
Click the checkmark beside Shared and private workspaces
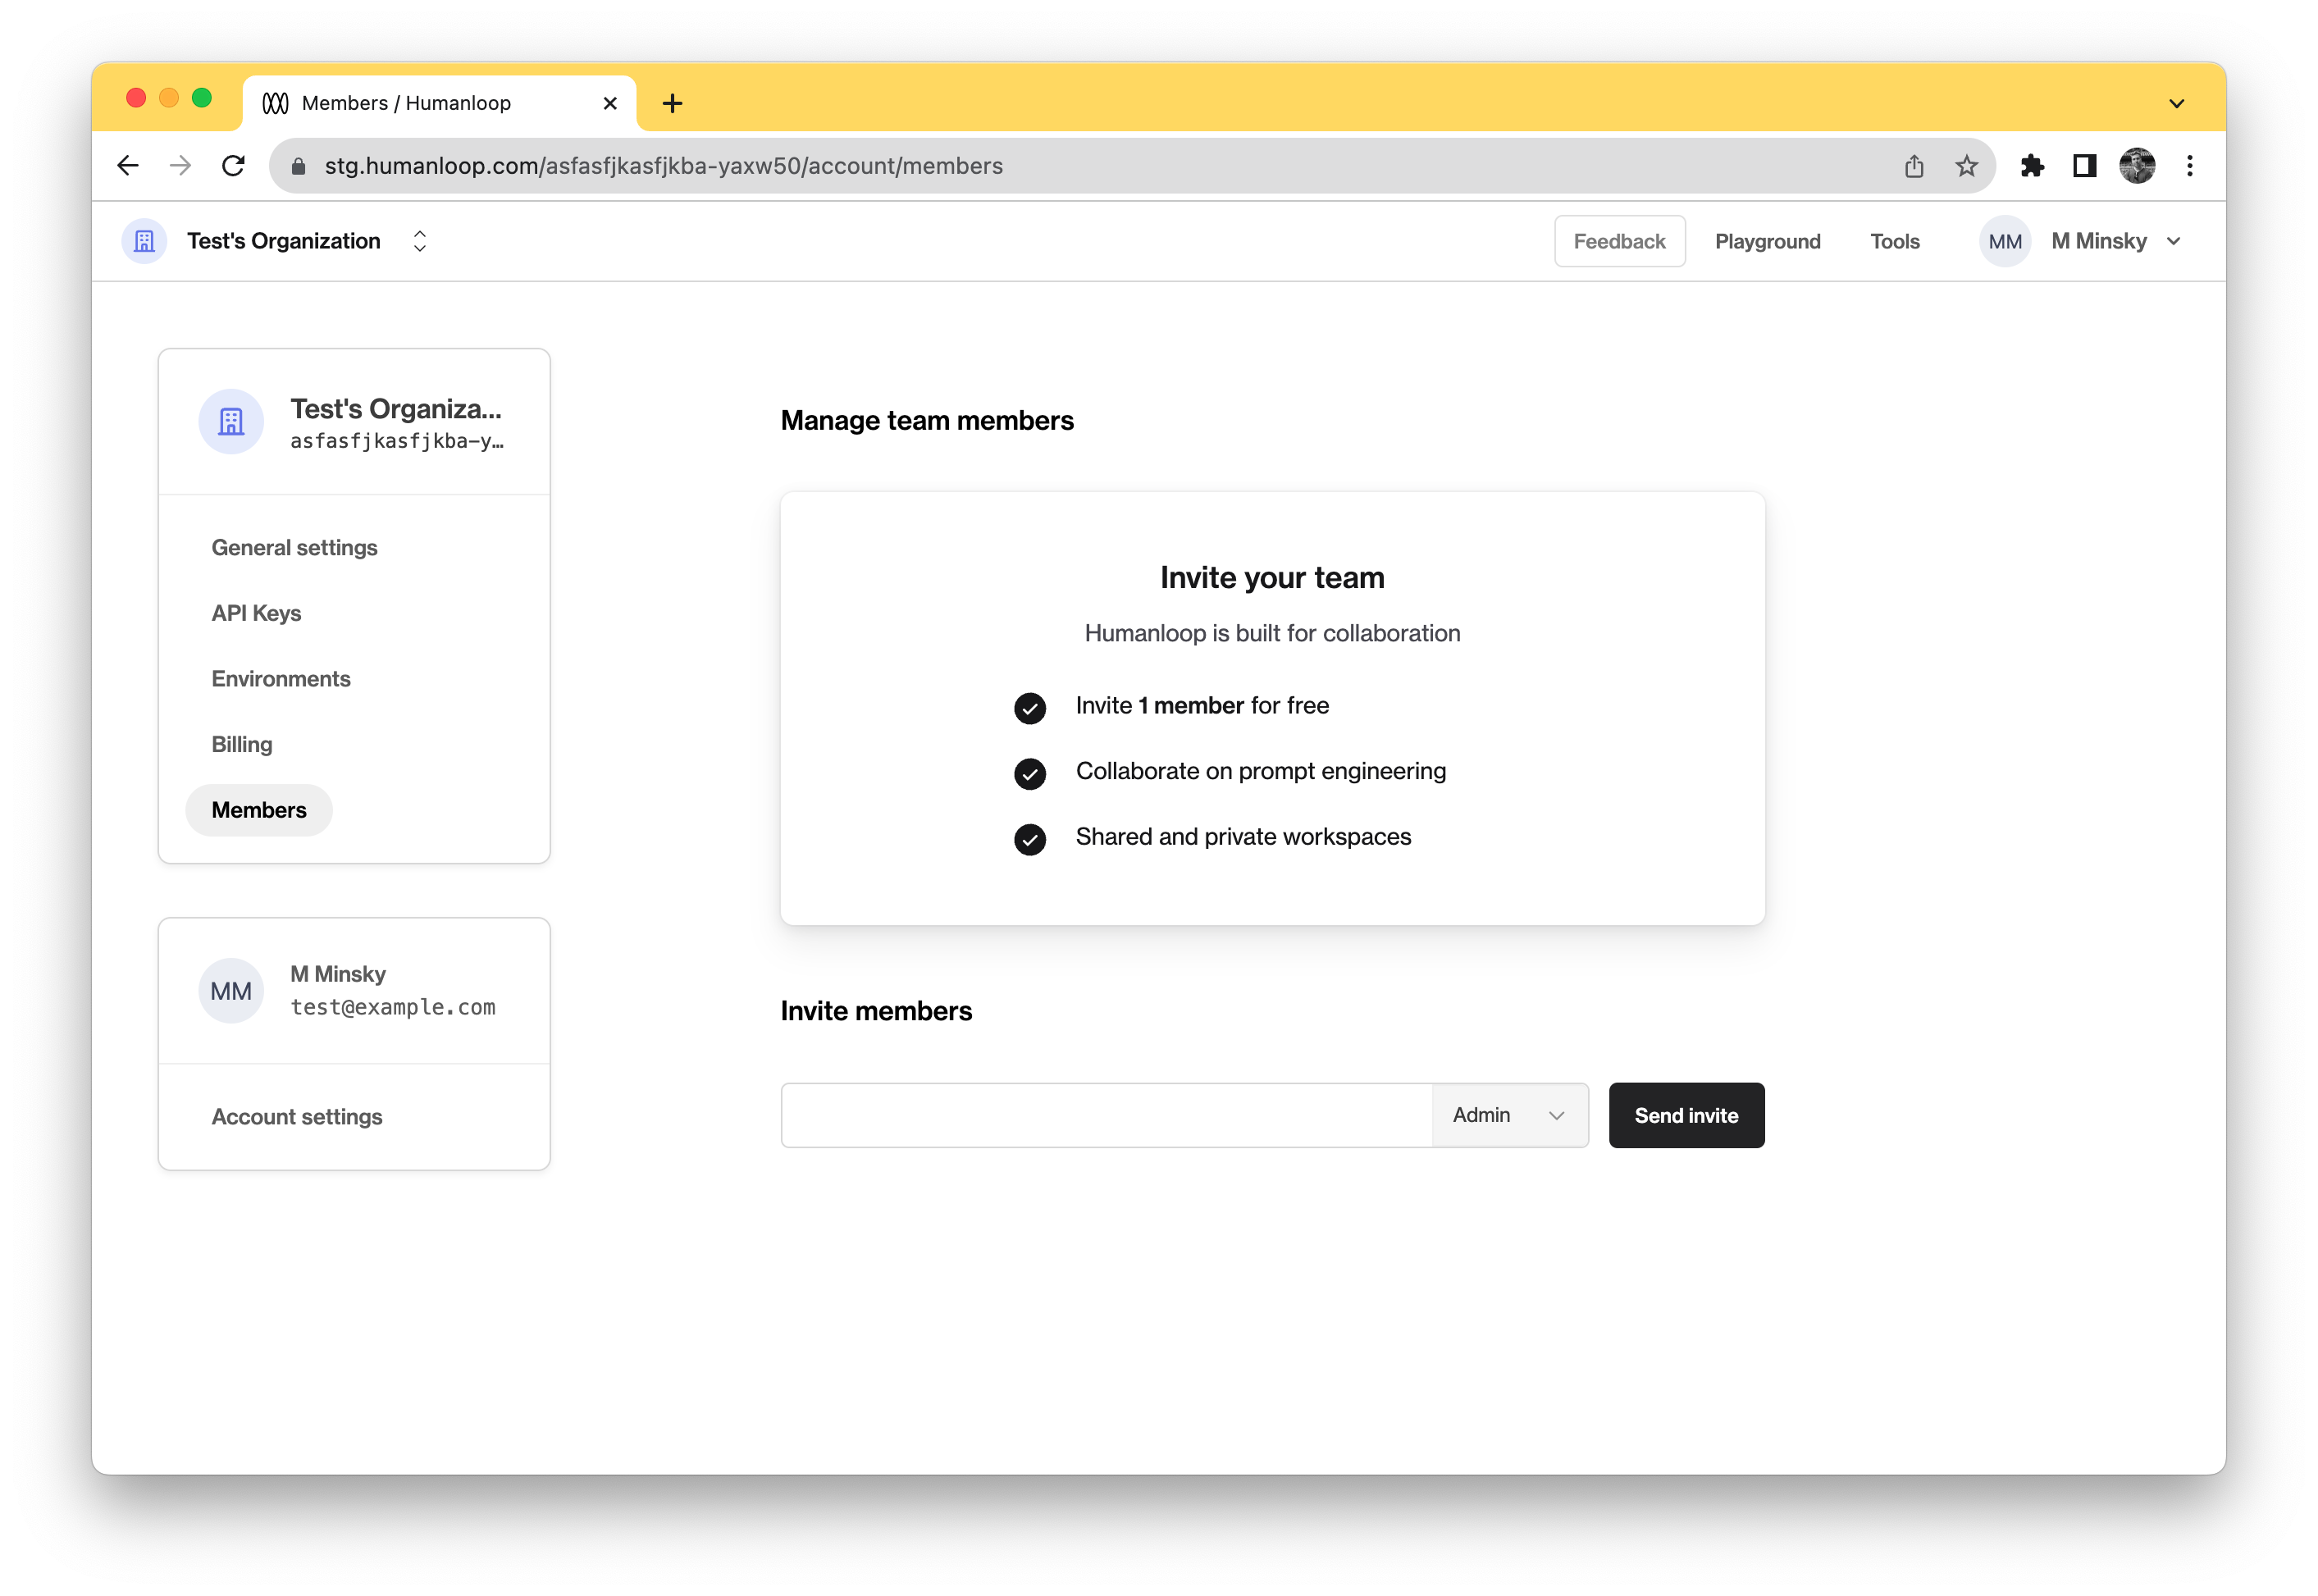pos(1029,840)
